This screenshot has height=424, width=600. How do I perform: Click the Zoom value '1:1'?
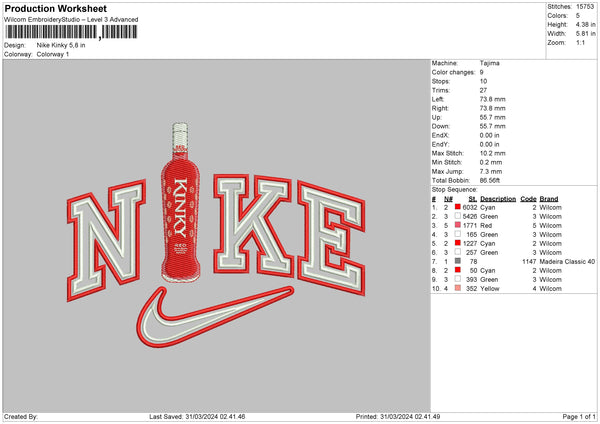[x=580, y=42]
